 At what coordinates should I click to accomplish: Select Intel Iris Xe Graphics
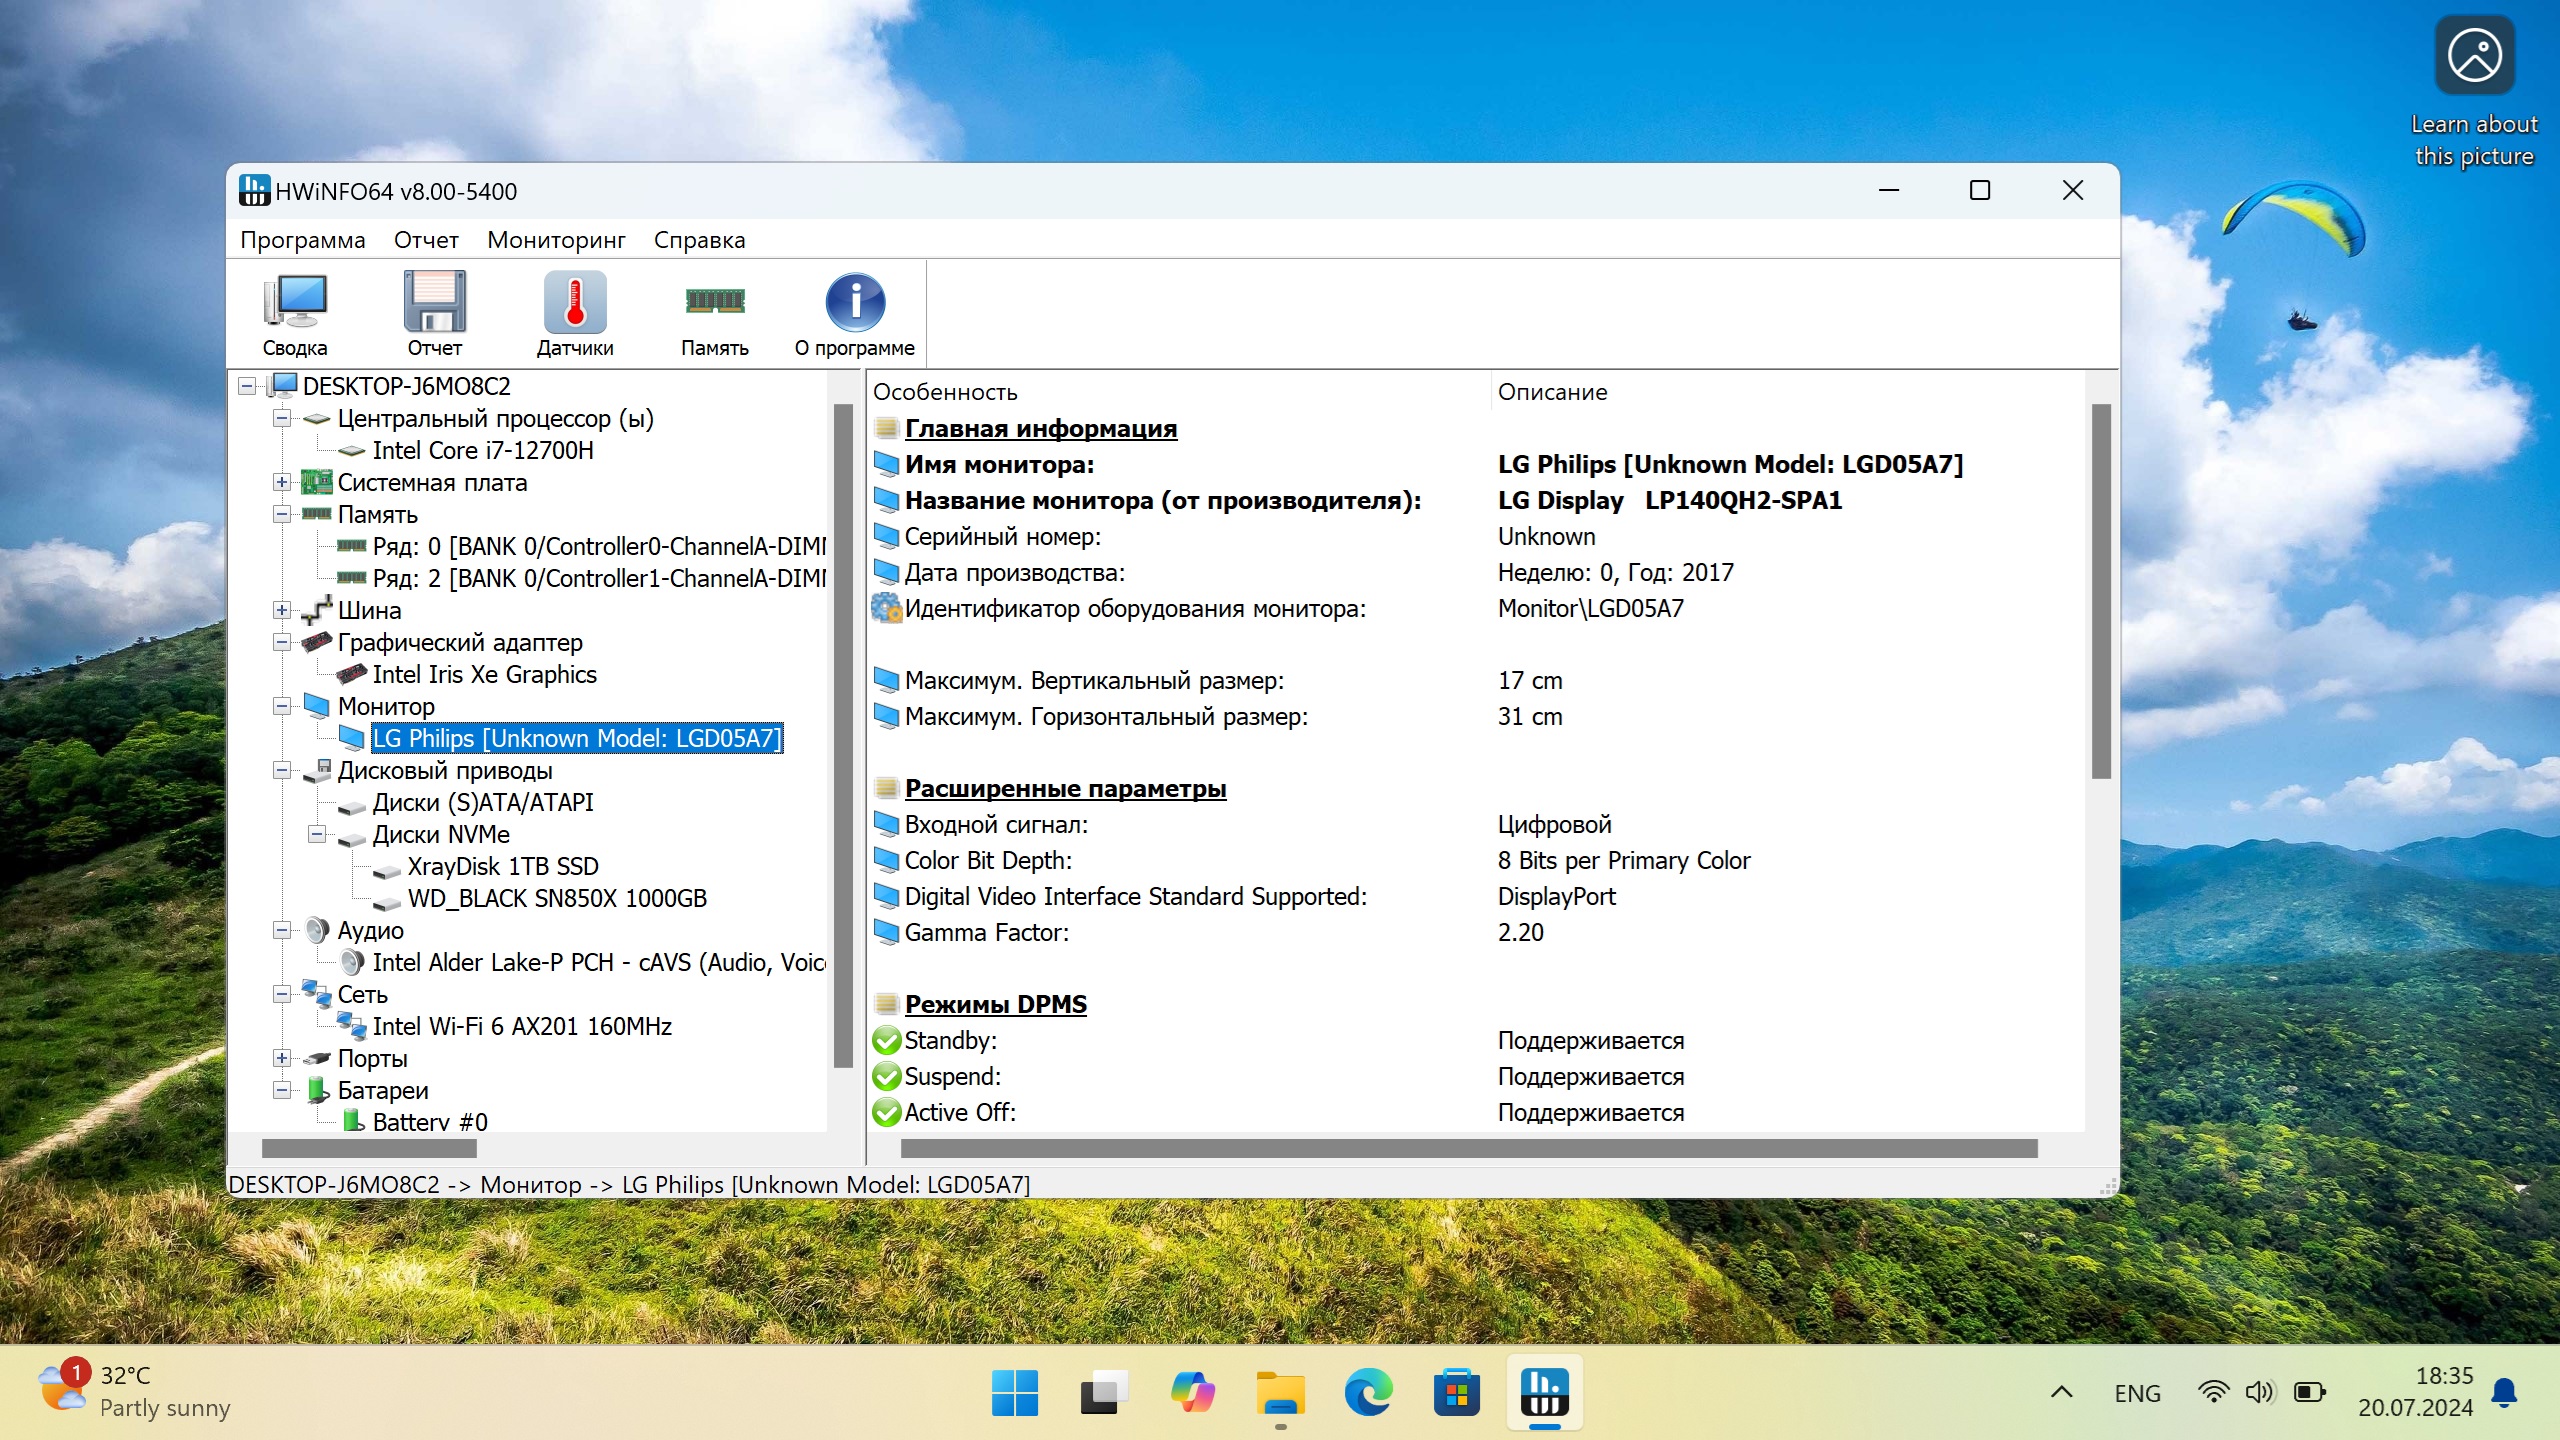484,674
